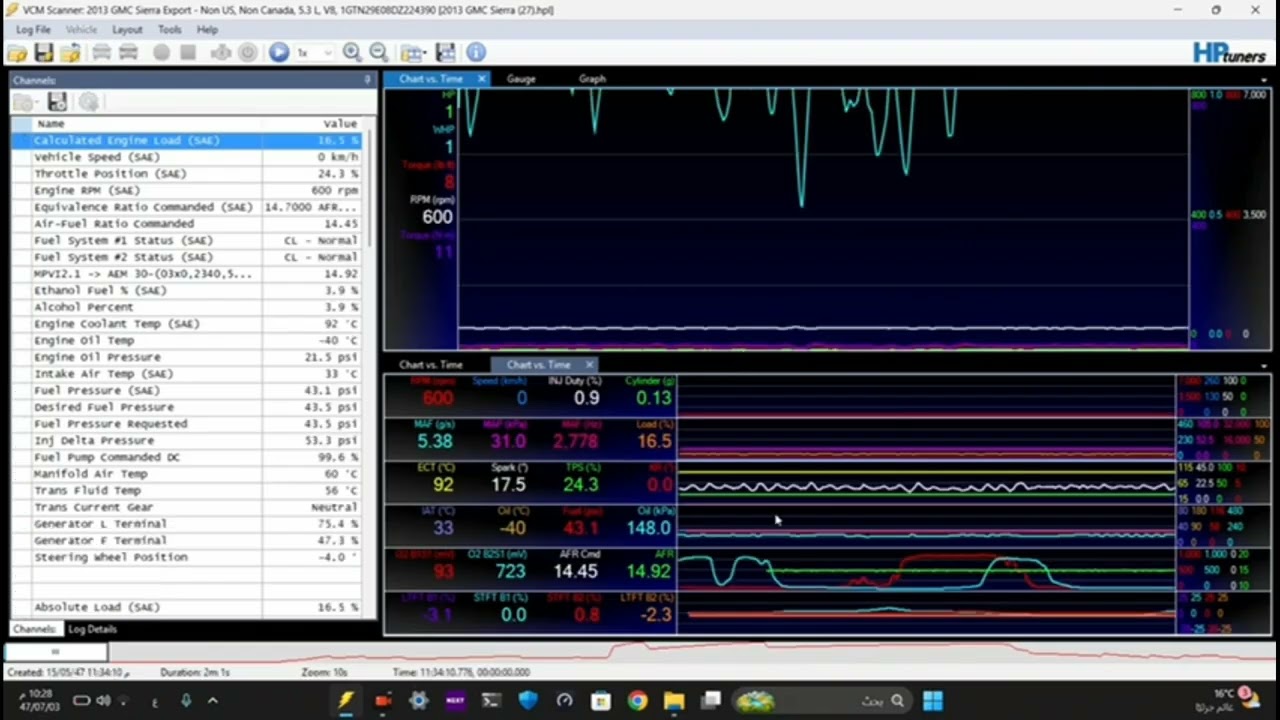
Task: Open File Explorer from the taskbar
Action: 674,701
